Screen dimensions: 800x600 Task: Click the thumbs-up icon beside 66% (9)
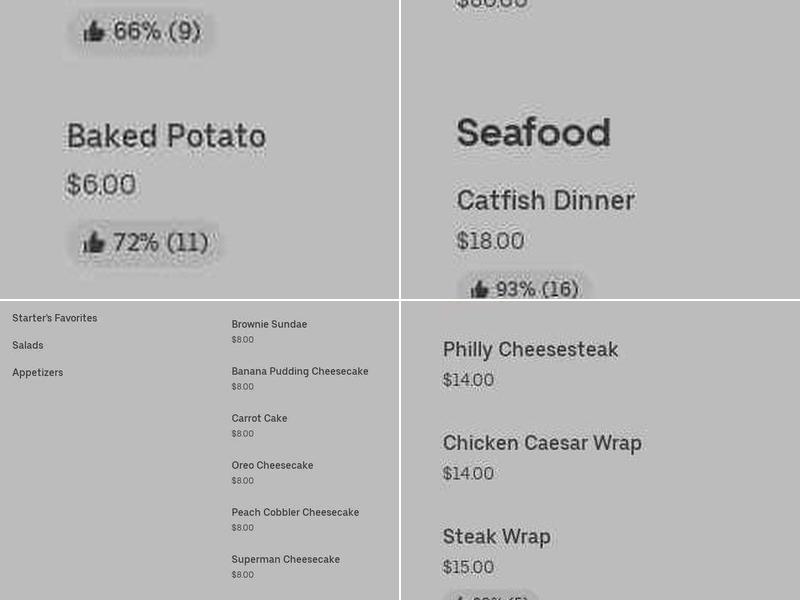pos(95,30)
